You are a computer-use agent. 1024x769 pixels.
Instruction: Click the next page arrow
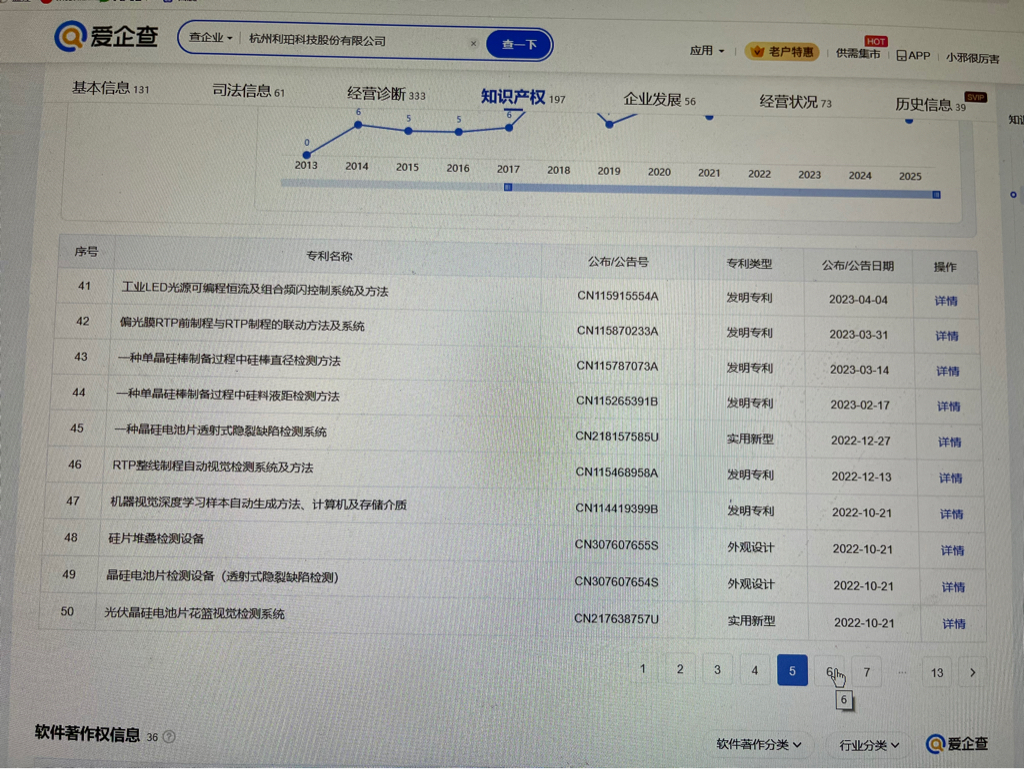click(x=972, y=673)
